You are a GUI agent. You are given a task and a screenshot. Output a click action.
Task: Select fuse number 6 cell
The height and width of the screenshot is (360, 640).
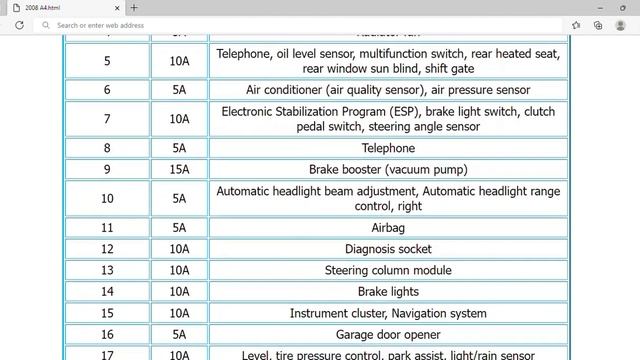tap(107, 90)
